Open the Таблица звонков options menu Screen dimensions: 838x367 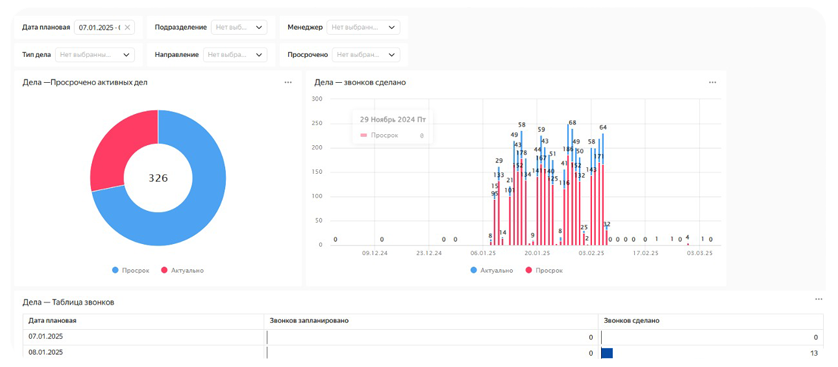click(819, 299)
